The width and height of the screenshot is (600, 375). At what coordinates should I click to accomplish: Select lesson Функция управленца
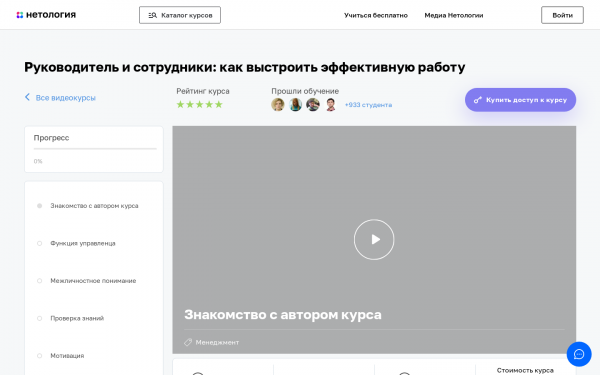coord(83,243)
